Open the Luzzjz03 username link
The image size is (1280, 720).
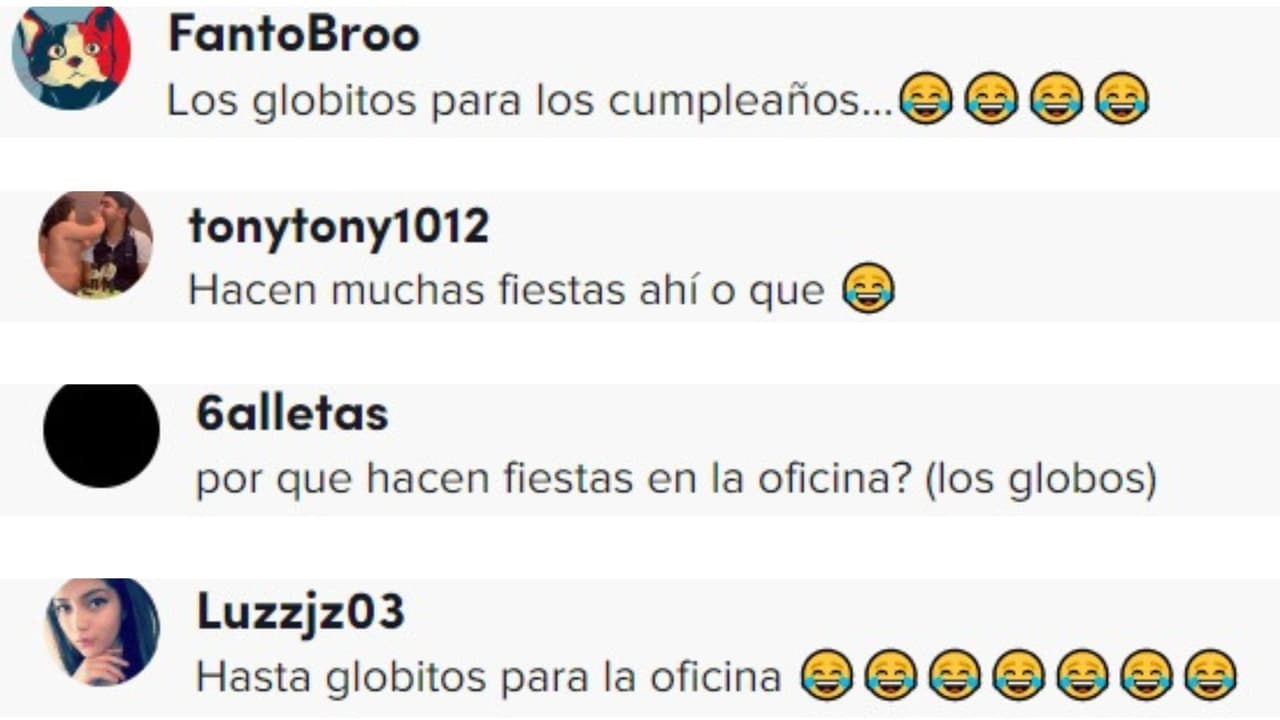coord(301,612)
